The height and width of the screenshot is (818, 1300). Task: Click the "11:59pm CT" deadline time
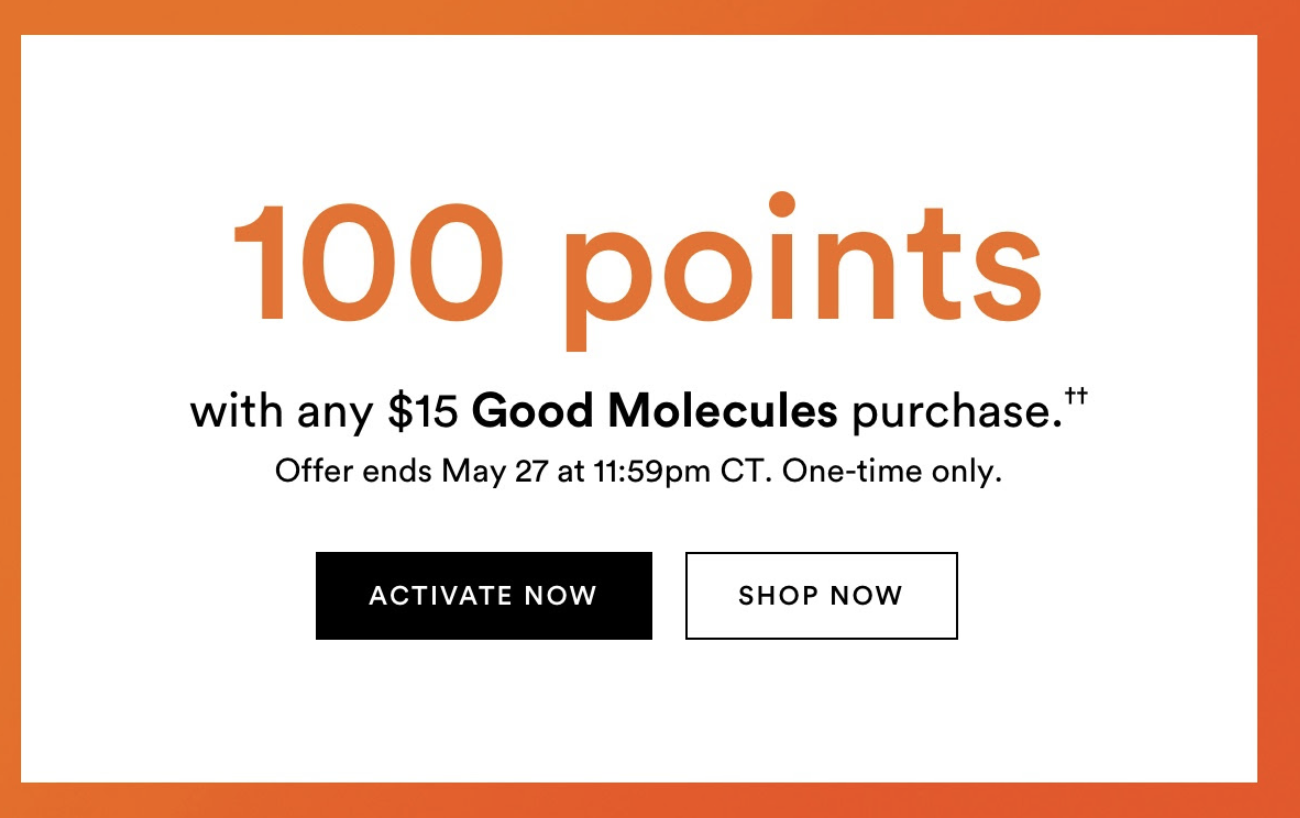678,470
